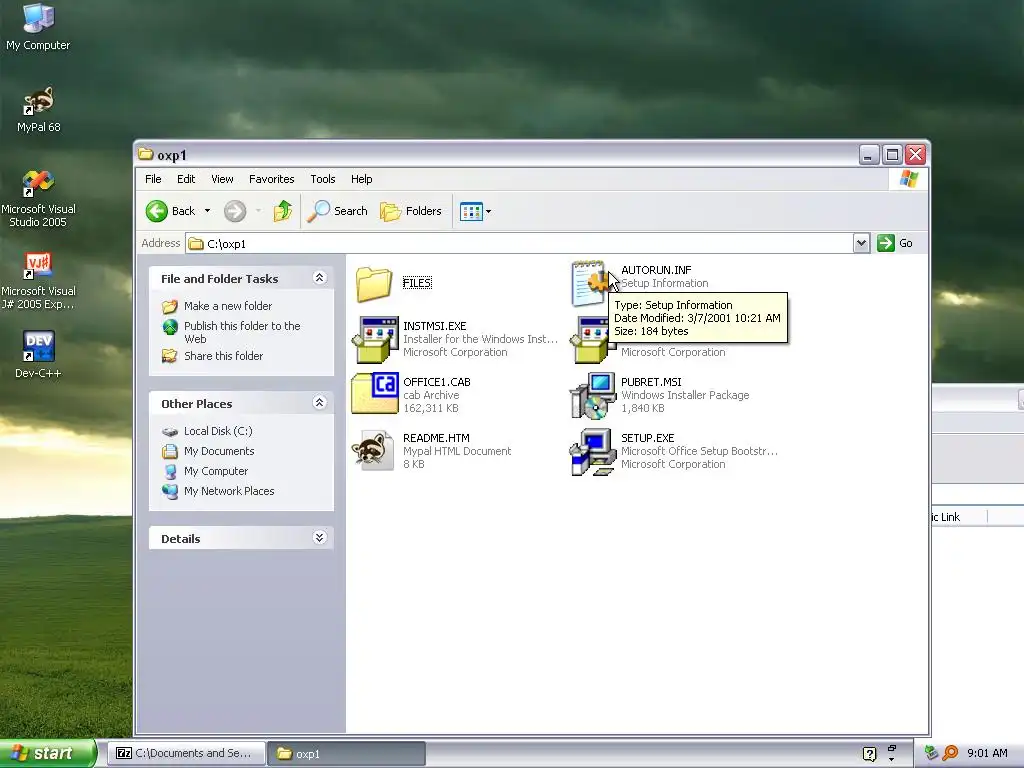The height and width of the screenshot is (768, 1024).
Task: Collapse the File and Folder Tasks panel
Action: (x=319, y=278)
